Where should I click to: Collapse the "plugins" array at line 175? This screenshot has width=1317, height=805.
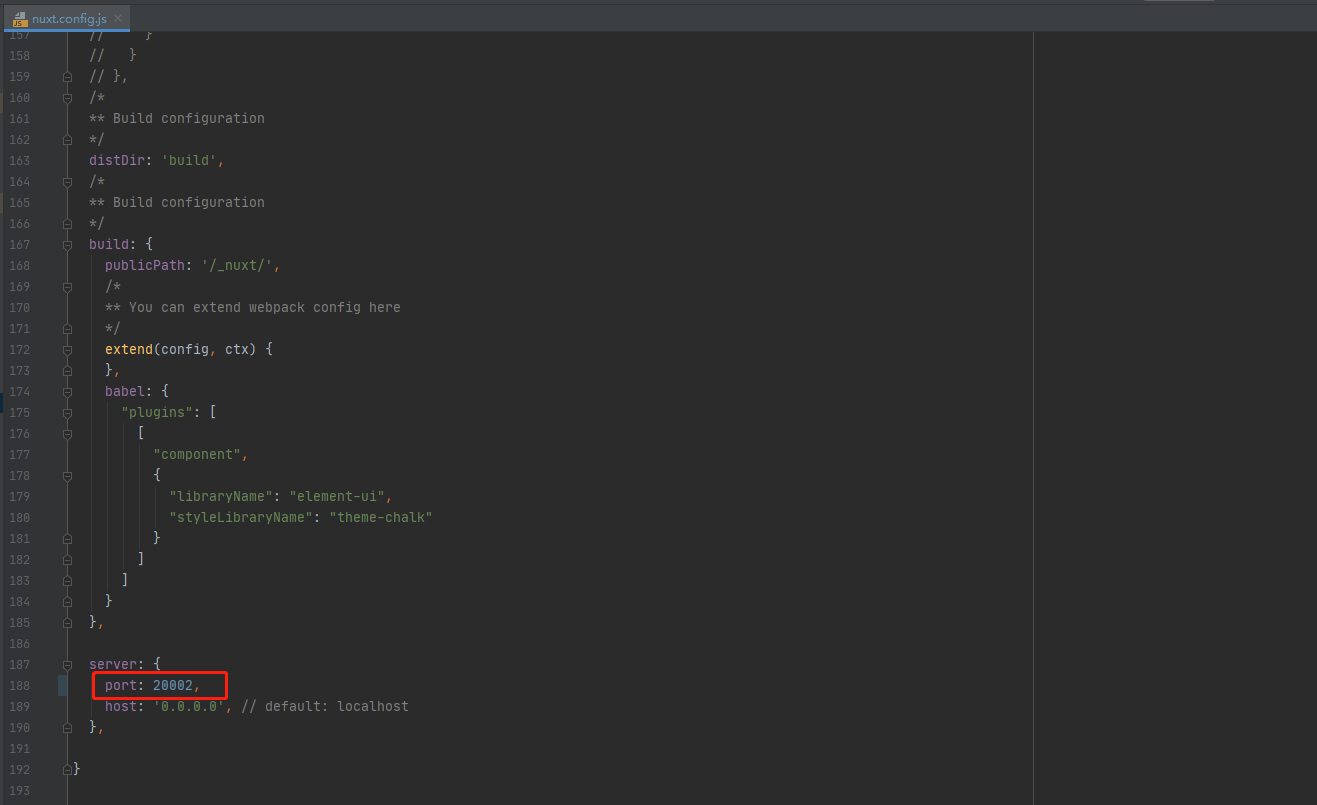point(67,412)
